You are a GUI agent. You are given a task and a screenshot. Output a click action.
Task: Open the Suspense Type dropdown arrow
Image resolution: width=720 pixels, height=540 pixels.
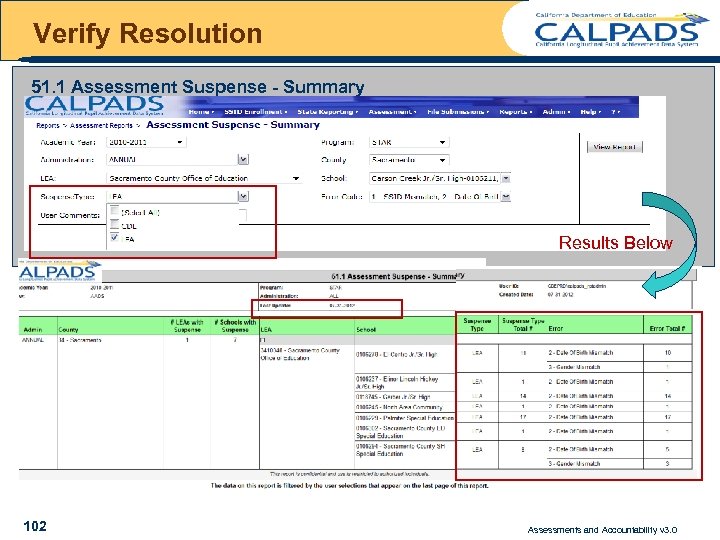243,197
